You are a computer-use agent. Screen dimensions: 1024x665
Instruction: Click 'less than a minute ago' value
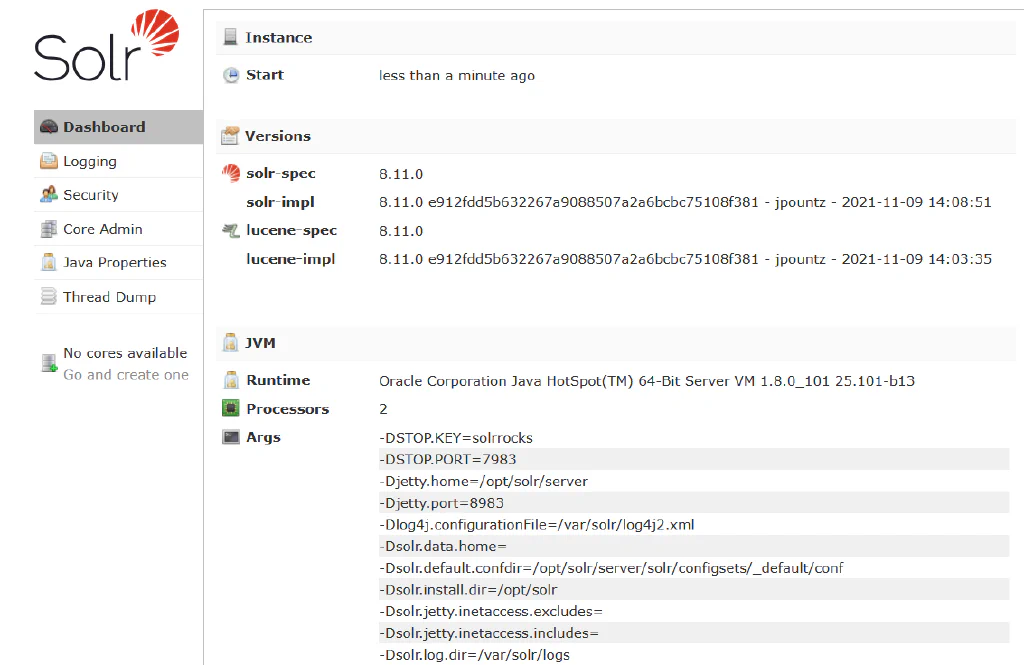tap(457, 76)
